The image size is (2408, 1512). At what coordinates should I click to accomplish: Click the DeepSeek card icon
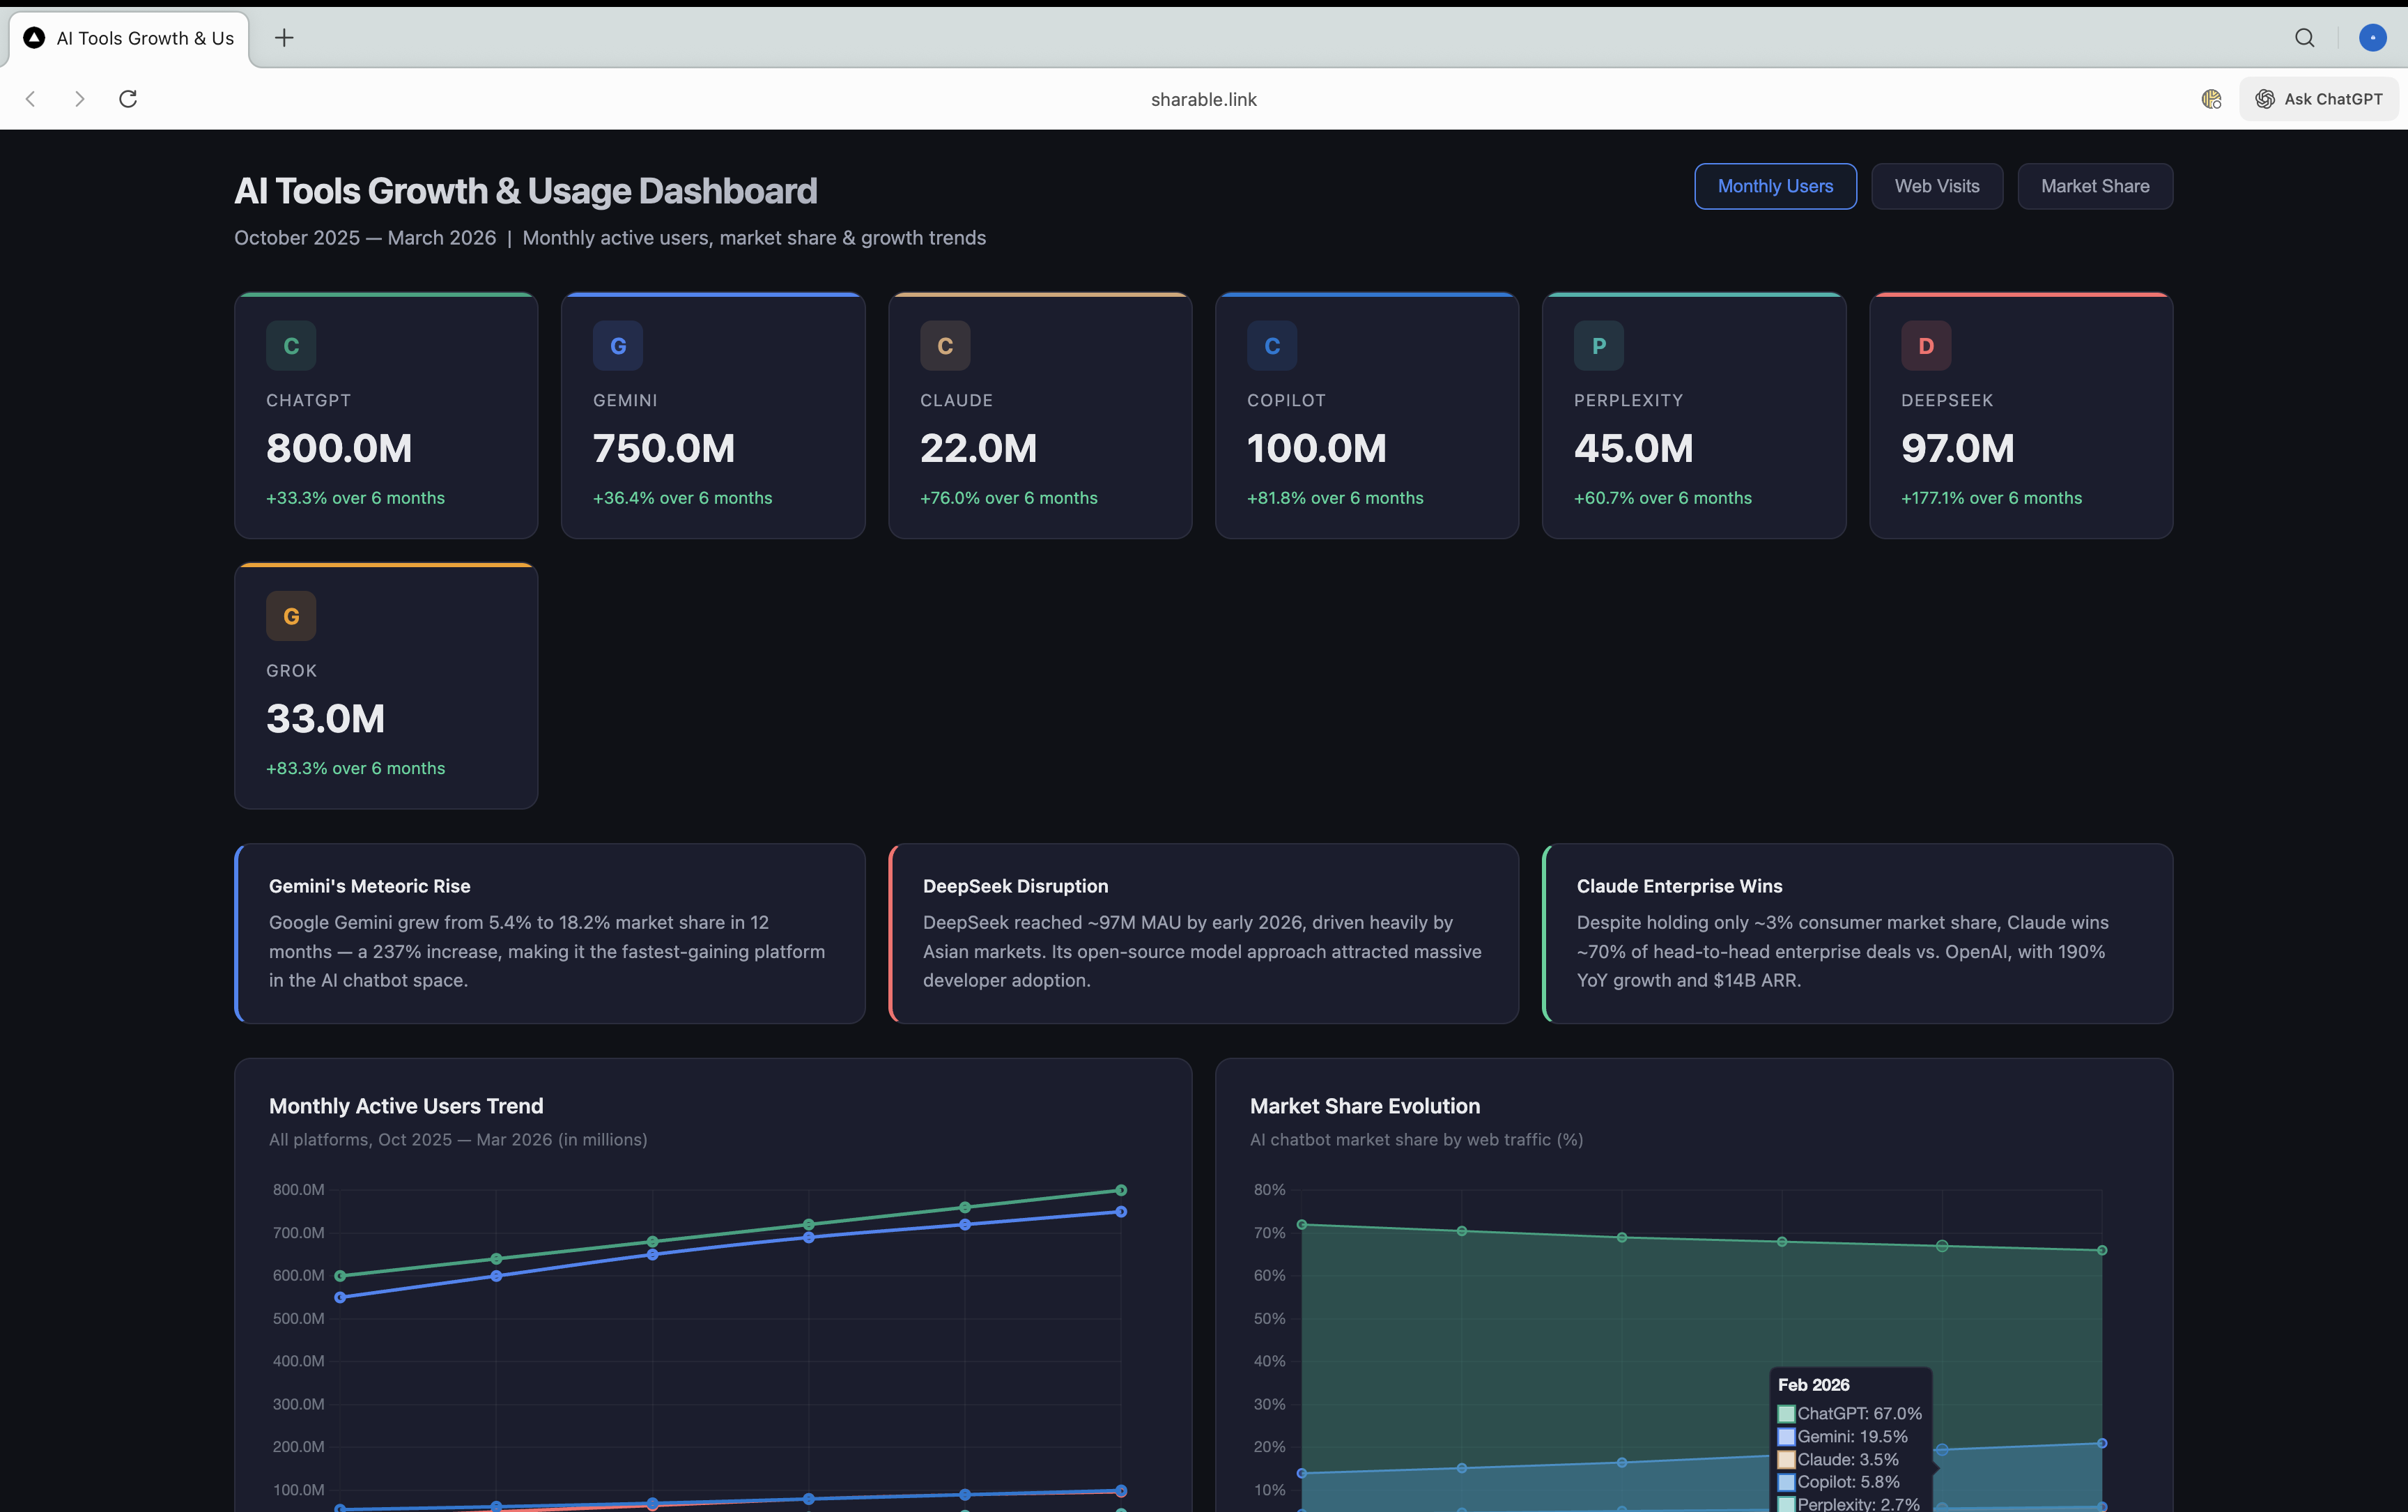tap(1926, 345)
